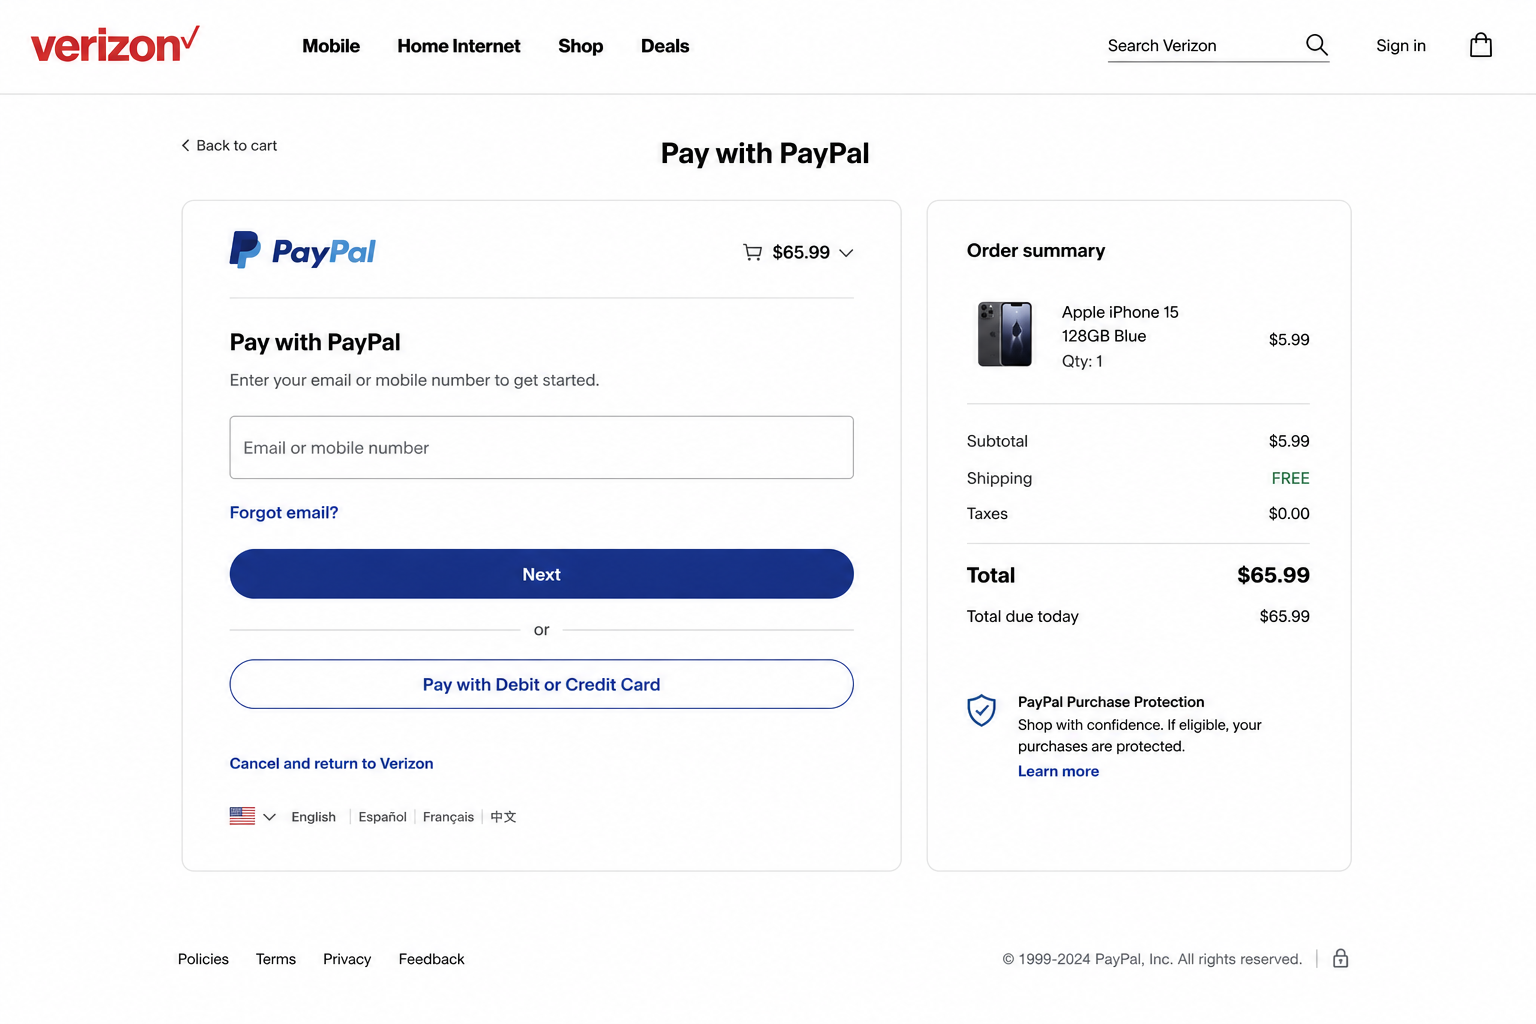Screen dimensions: 1536x1024
Task: Click the Forgot email? link
Action: [284, 512]
